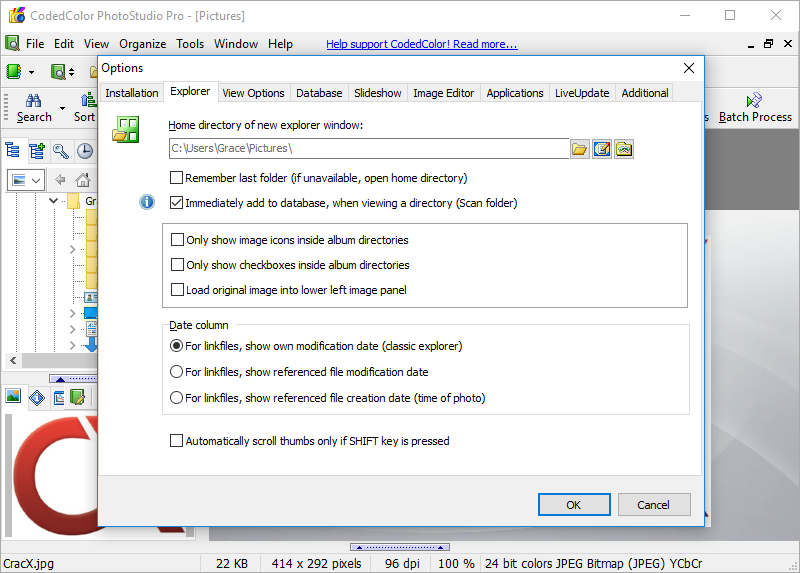Check Only show checkboxes inside album directories
The image size is (800, 573).
click(177, 265)
